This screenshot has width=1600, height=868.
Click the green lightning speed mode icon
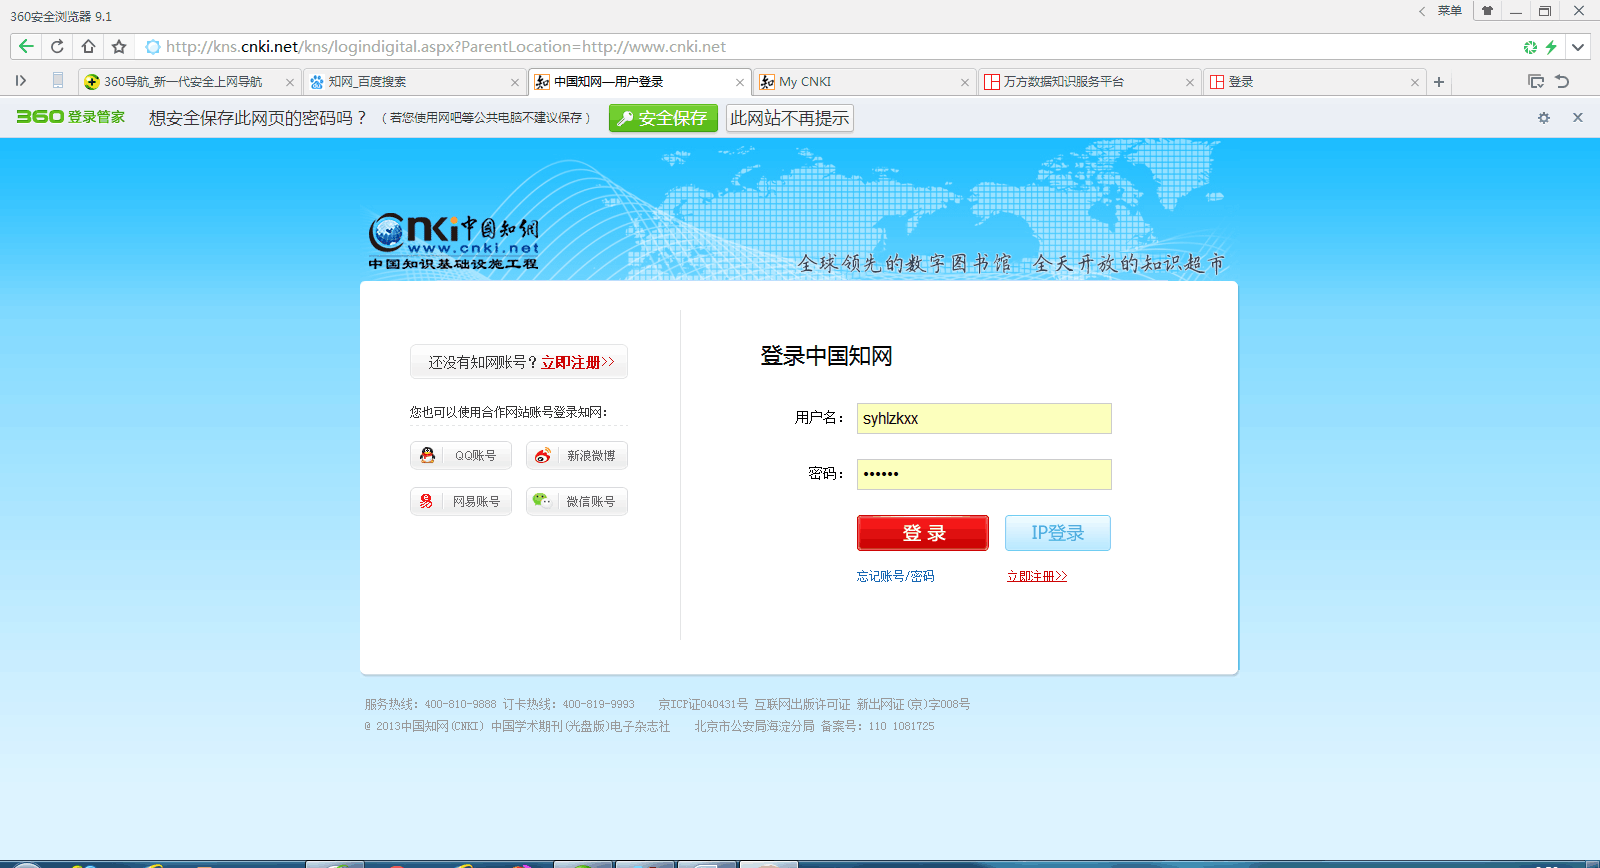1551,47
